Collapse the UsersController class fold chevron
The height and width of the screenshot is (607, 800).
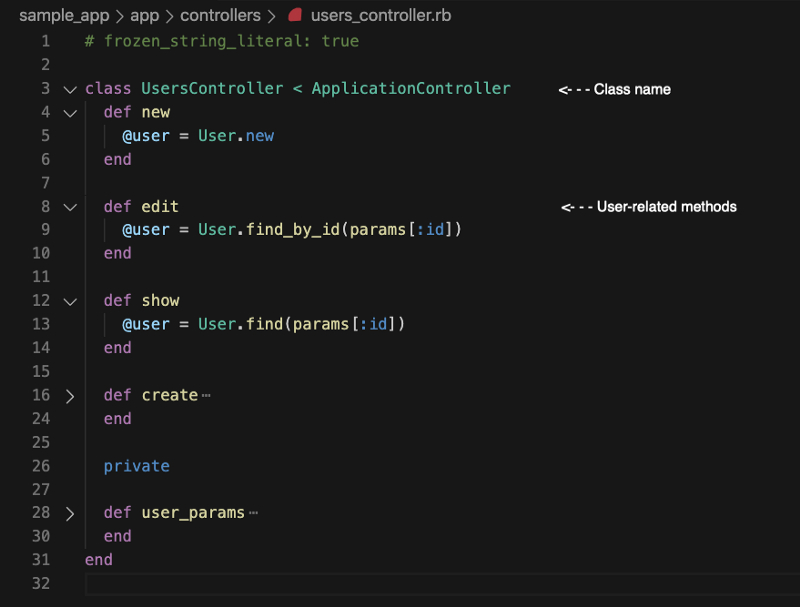tap(69, 89)
